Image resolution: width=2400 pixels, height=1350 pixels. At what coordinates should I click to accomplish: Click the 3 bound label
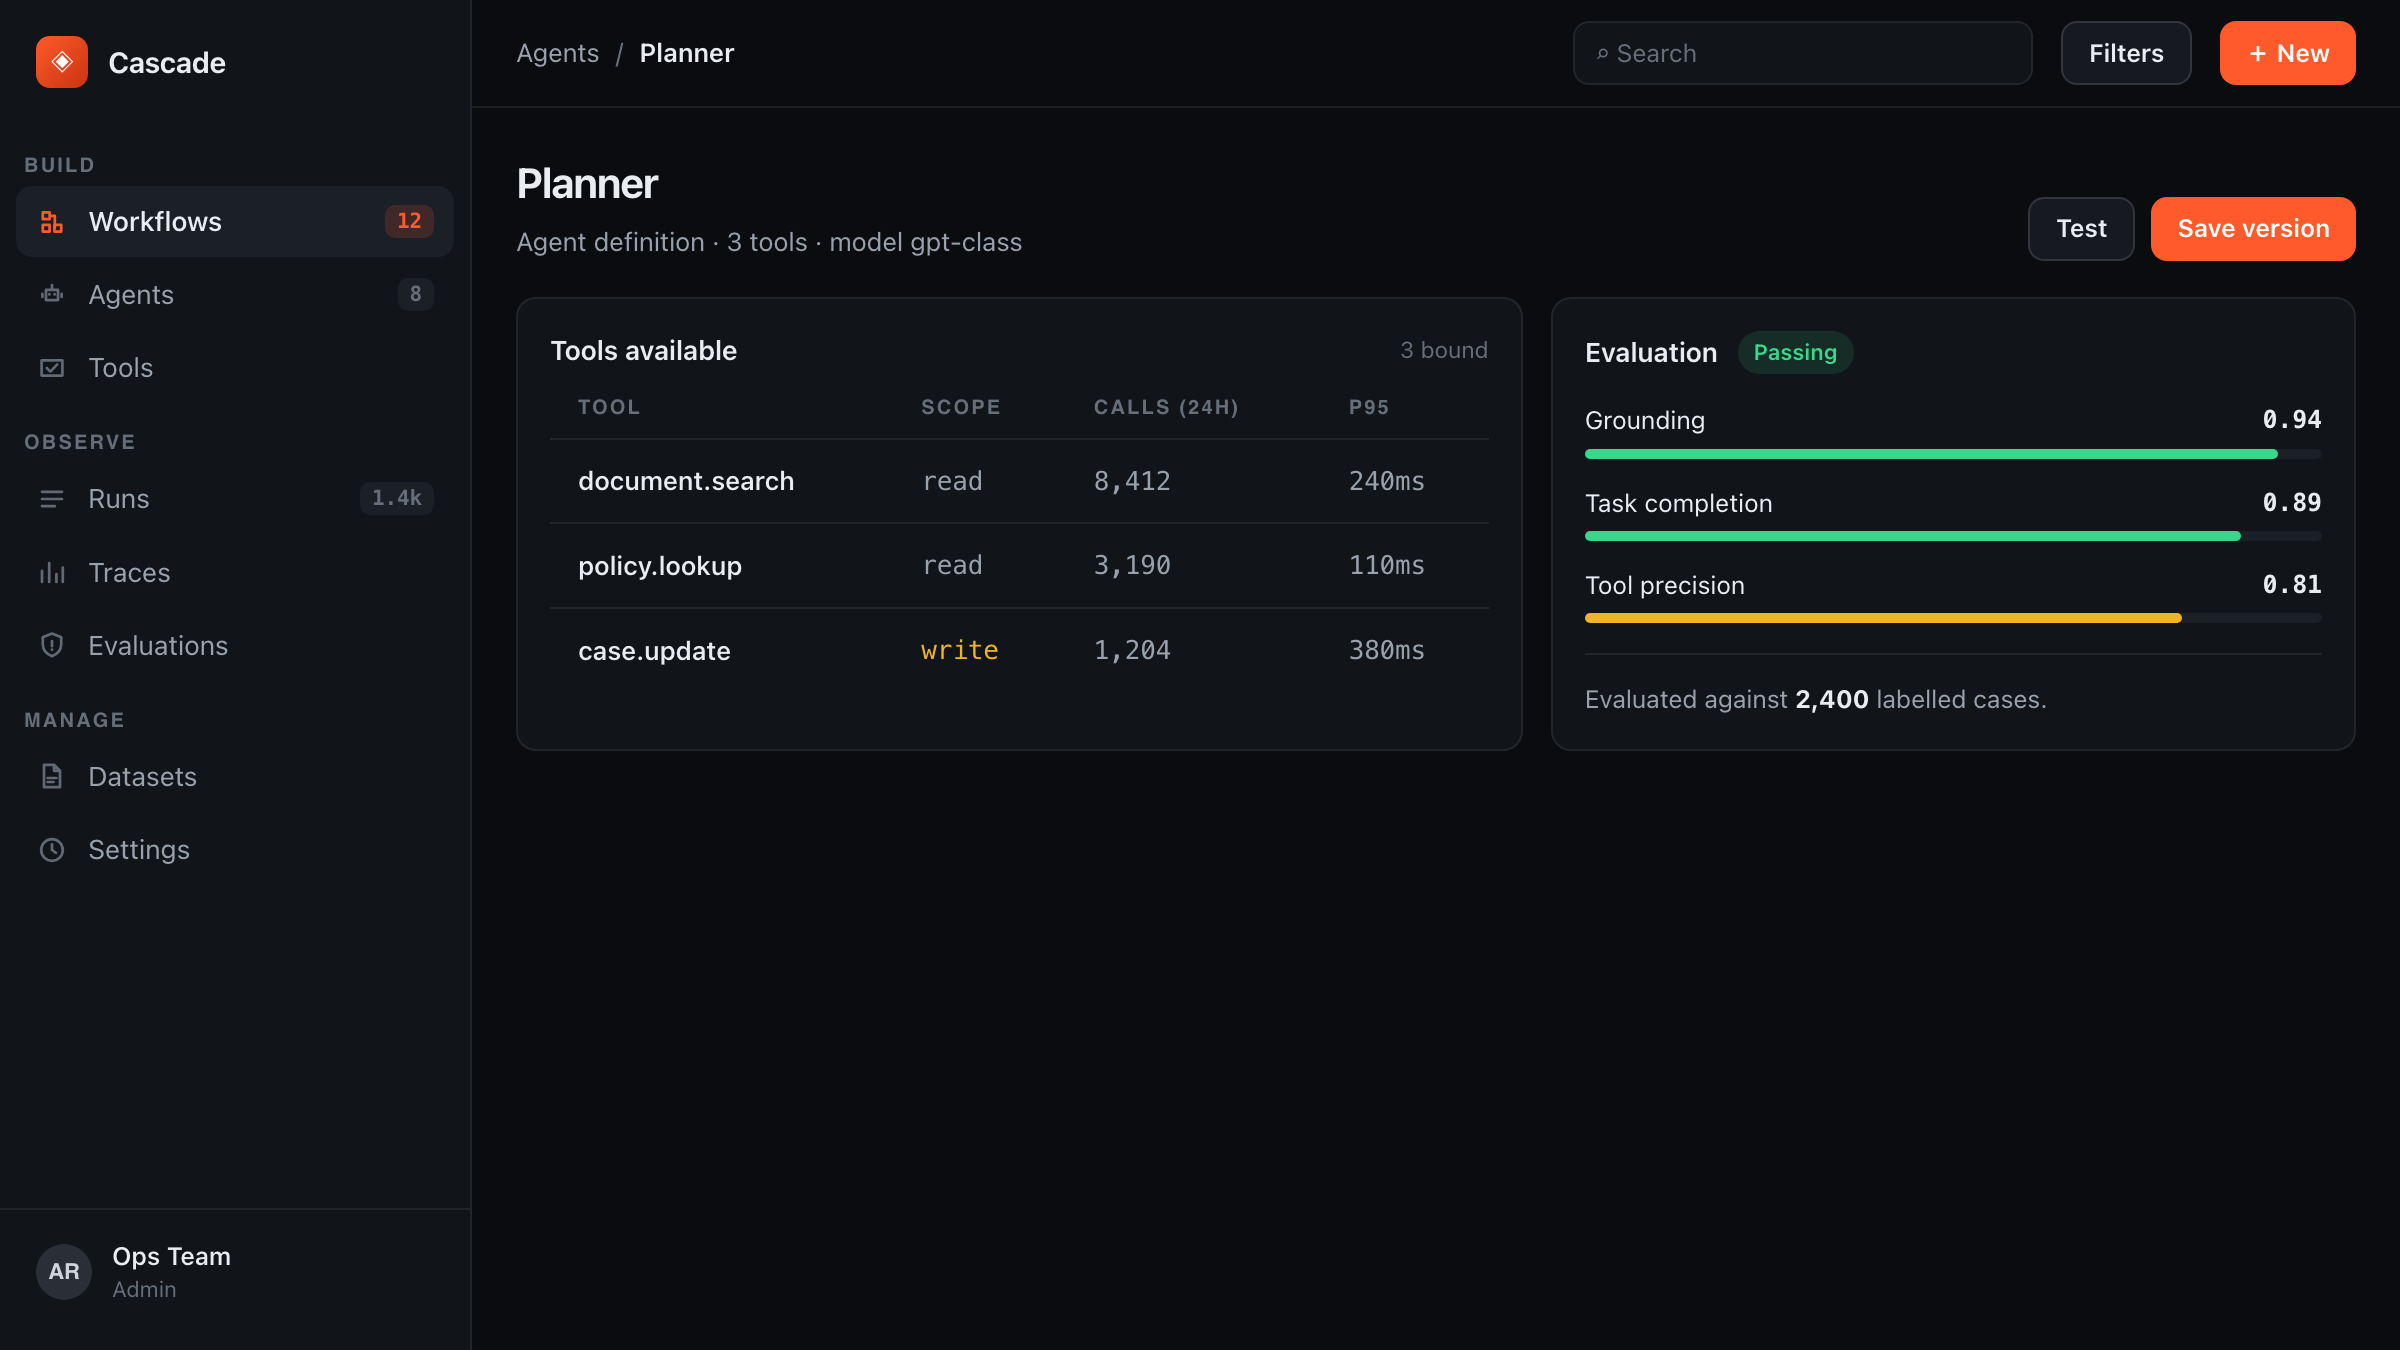(1444, 350)
